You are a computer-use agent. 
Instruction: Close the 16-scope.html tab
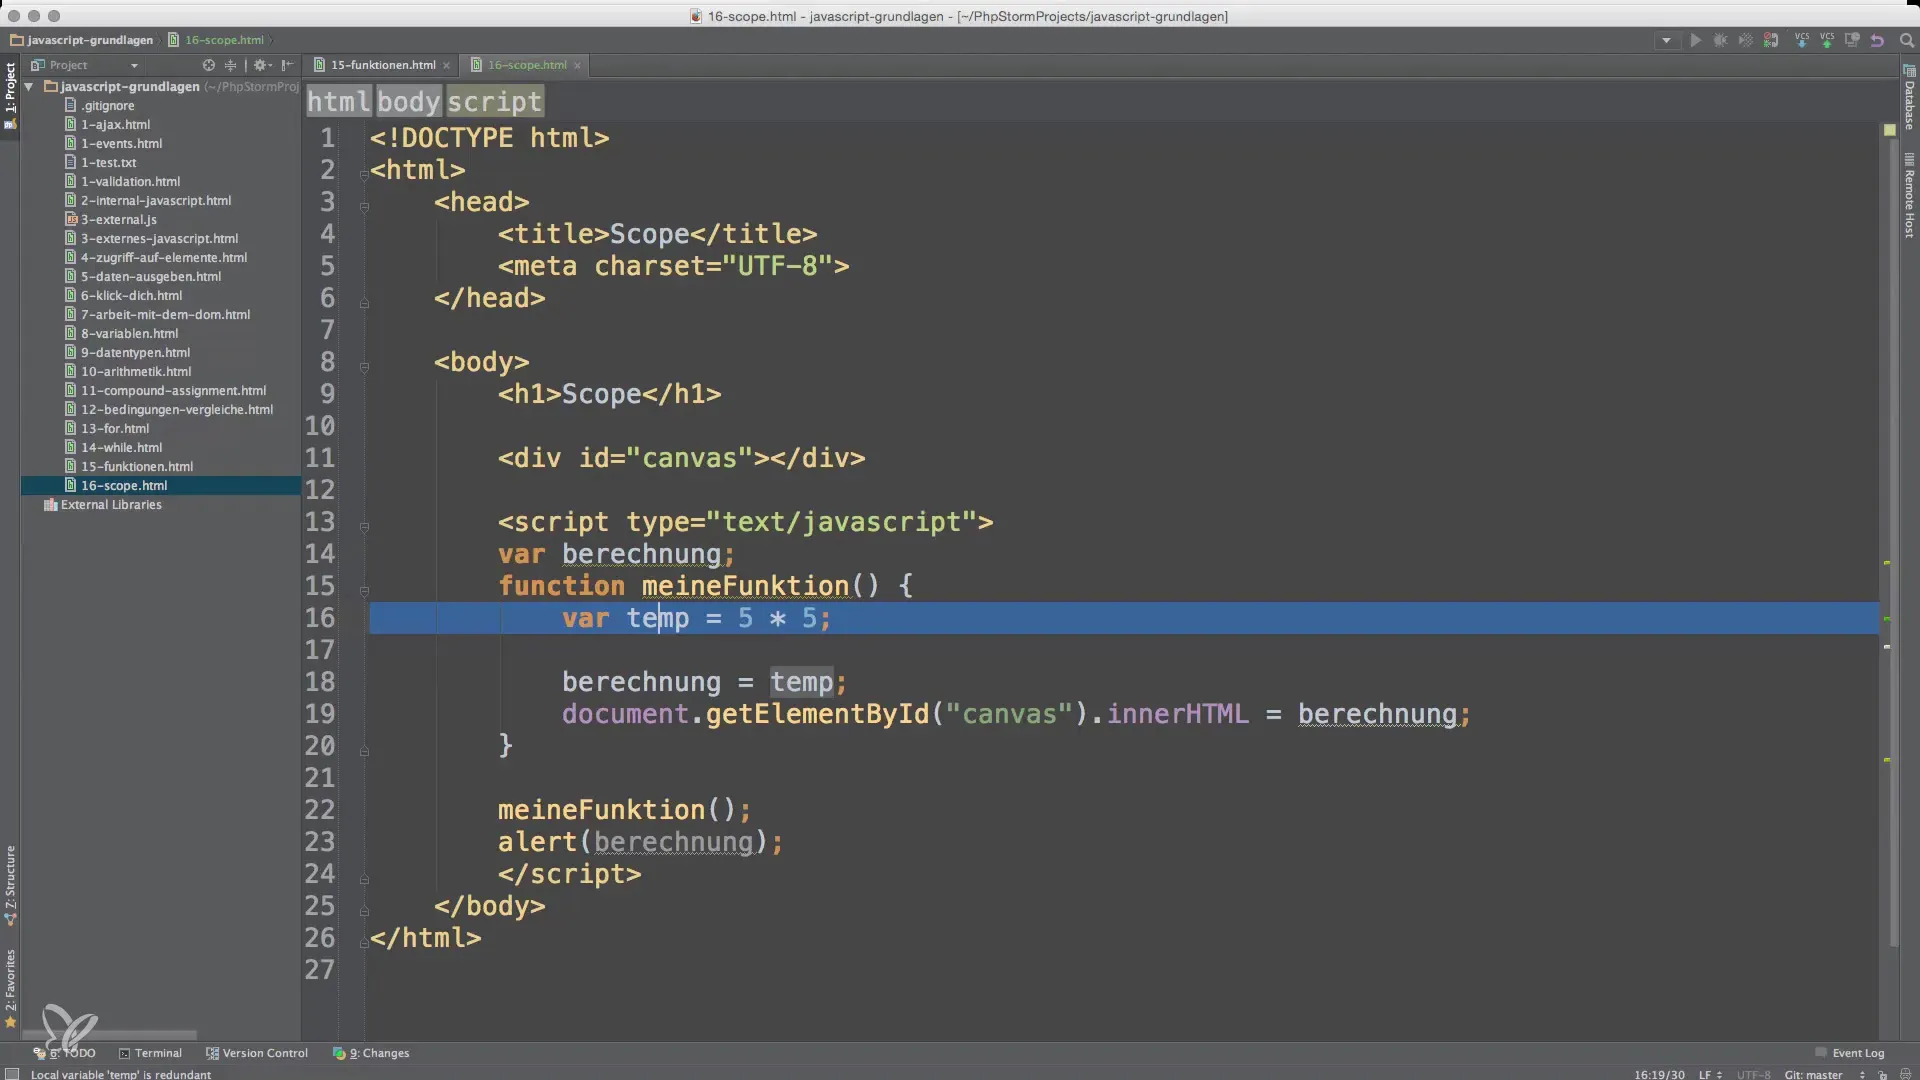(x=577, y=66)
